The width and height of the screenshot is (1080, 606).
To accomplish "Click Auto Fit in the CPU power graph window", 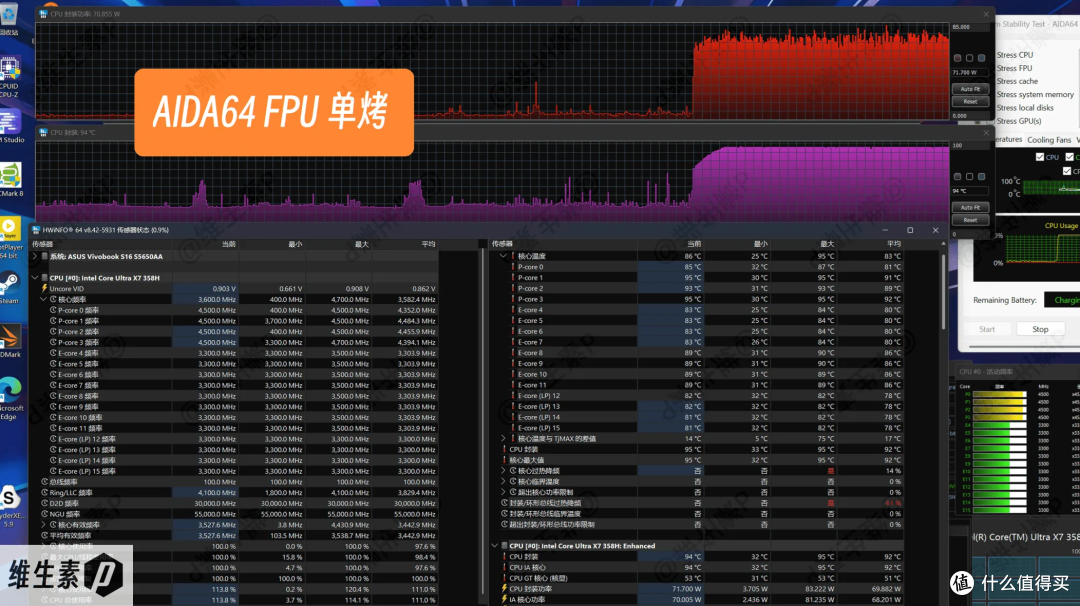I will coord(970,89).
